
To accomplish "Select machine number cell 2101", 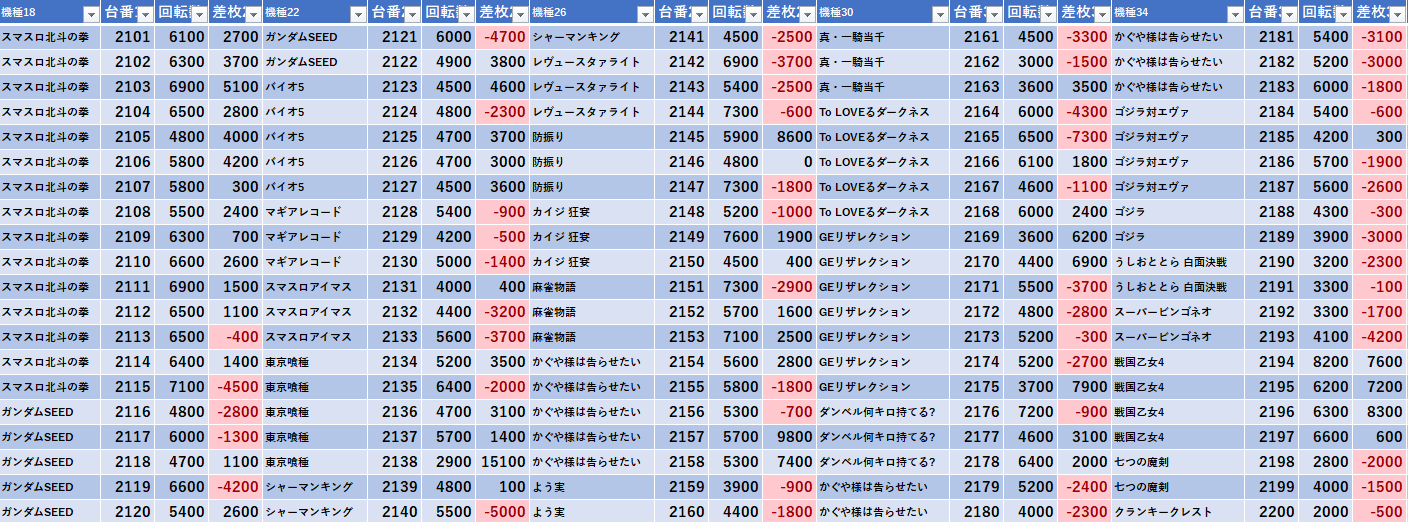I will (128, 37).
